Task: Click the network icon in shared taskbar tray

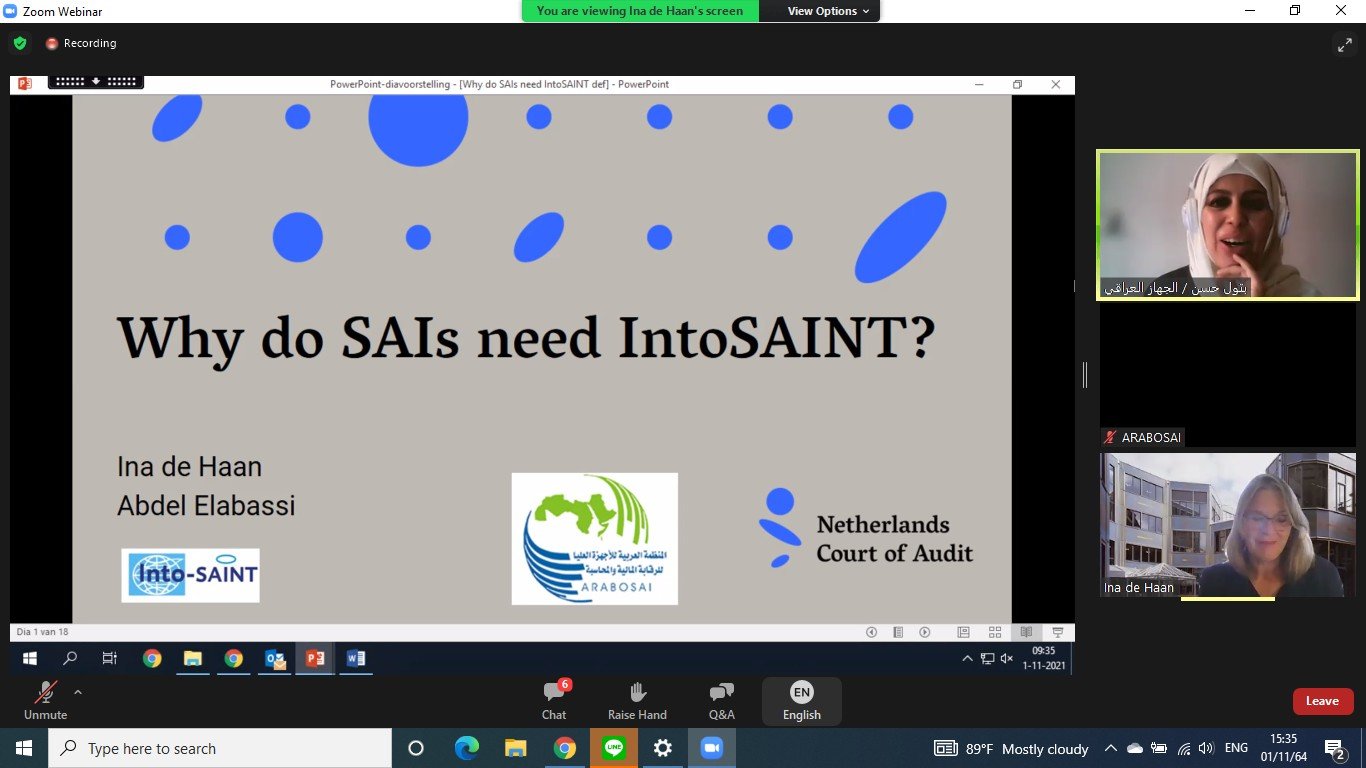Action: 987,658
